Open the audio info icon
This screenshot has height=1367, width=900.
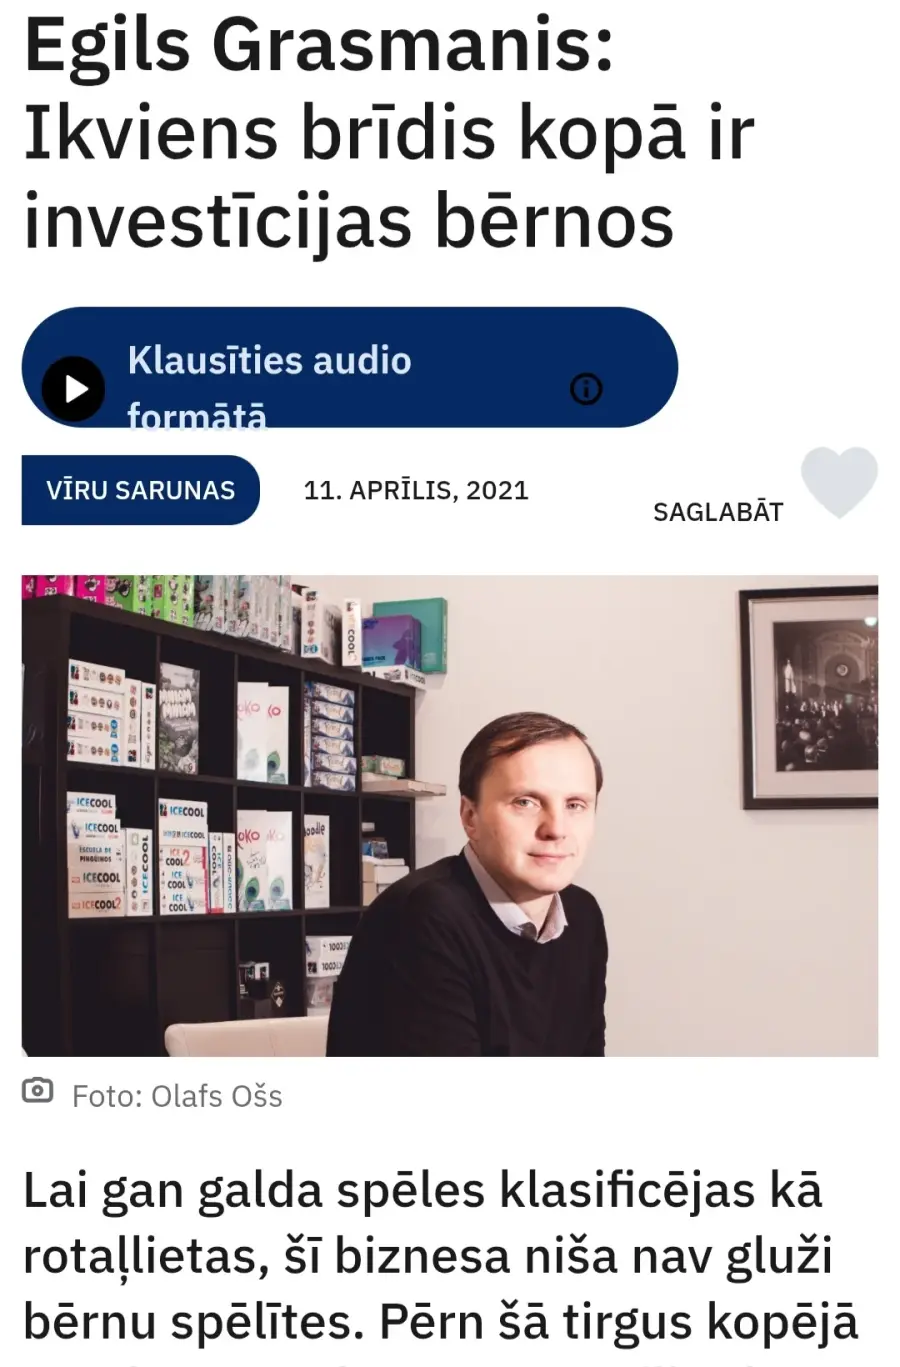click(x=586, y=388)
